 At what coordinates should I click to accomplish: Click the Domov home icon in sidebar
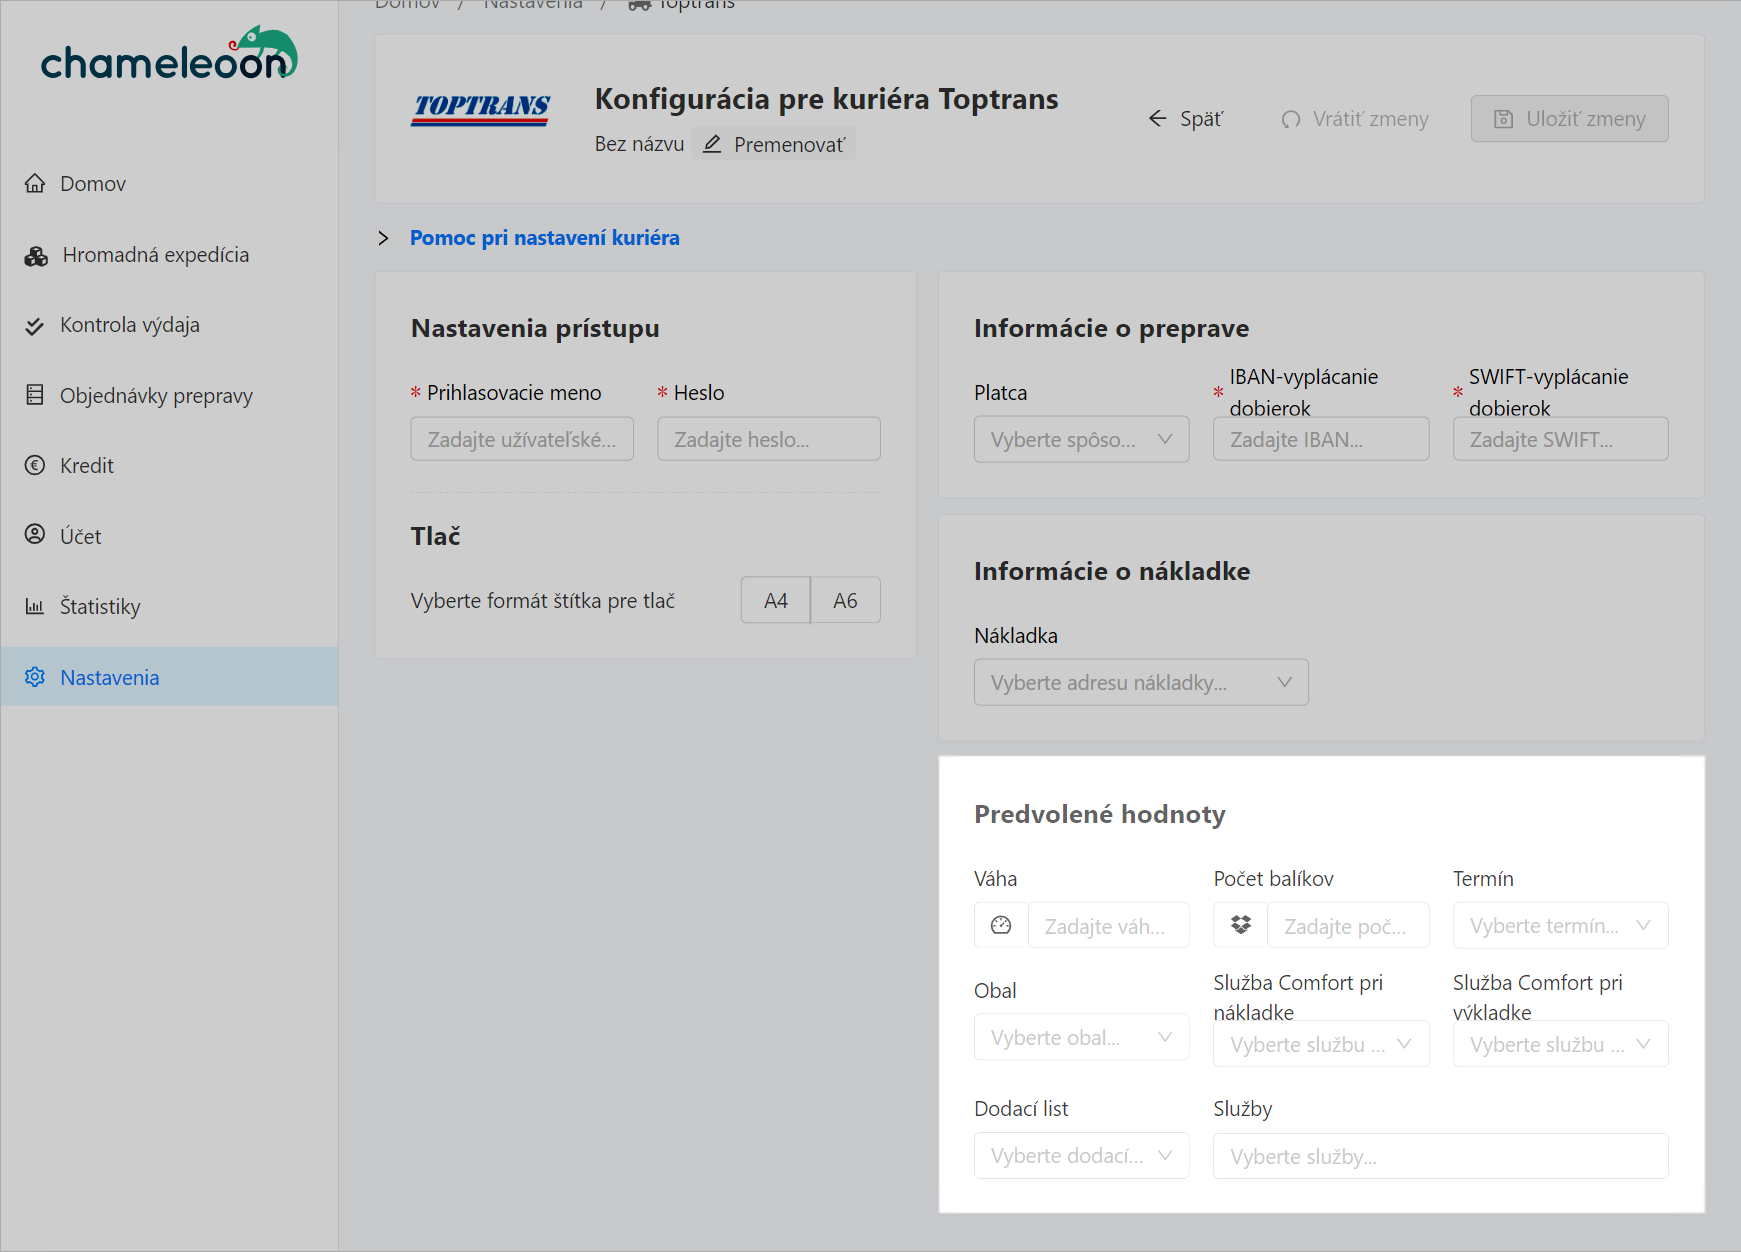click(35, 183)
